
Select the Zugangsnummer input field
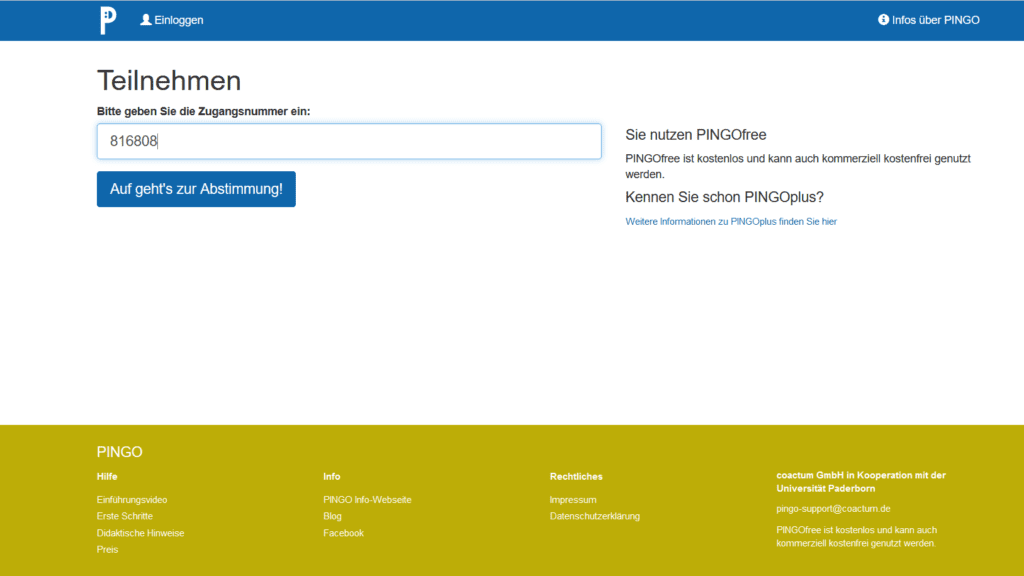pos(348,141)
